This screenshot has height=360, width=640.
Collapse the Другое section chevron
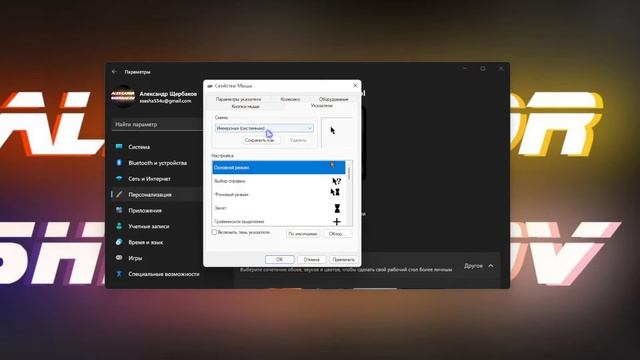[491, 266]
